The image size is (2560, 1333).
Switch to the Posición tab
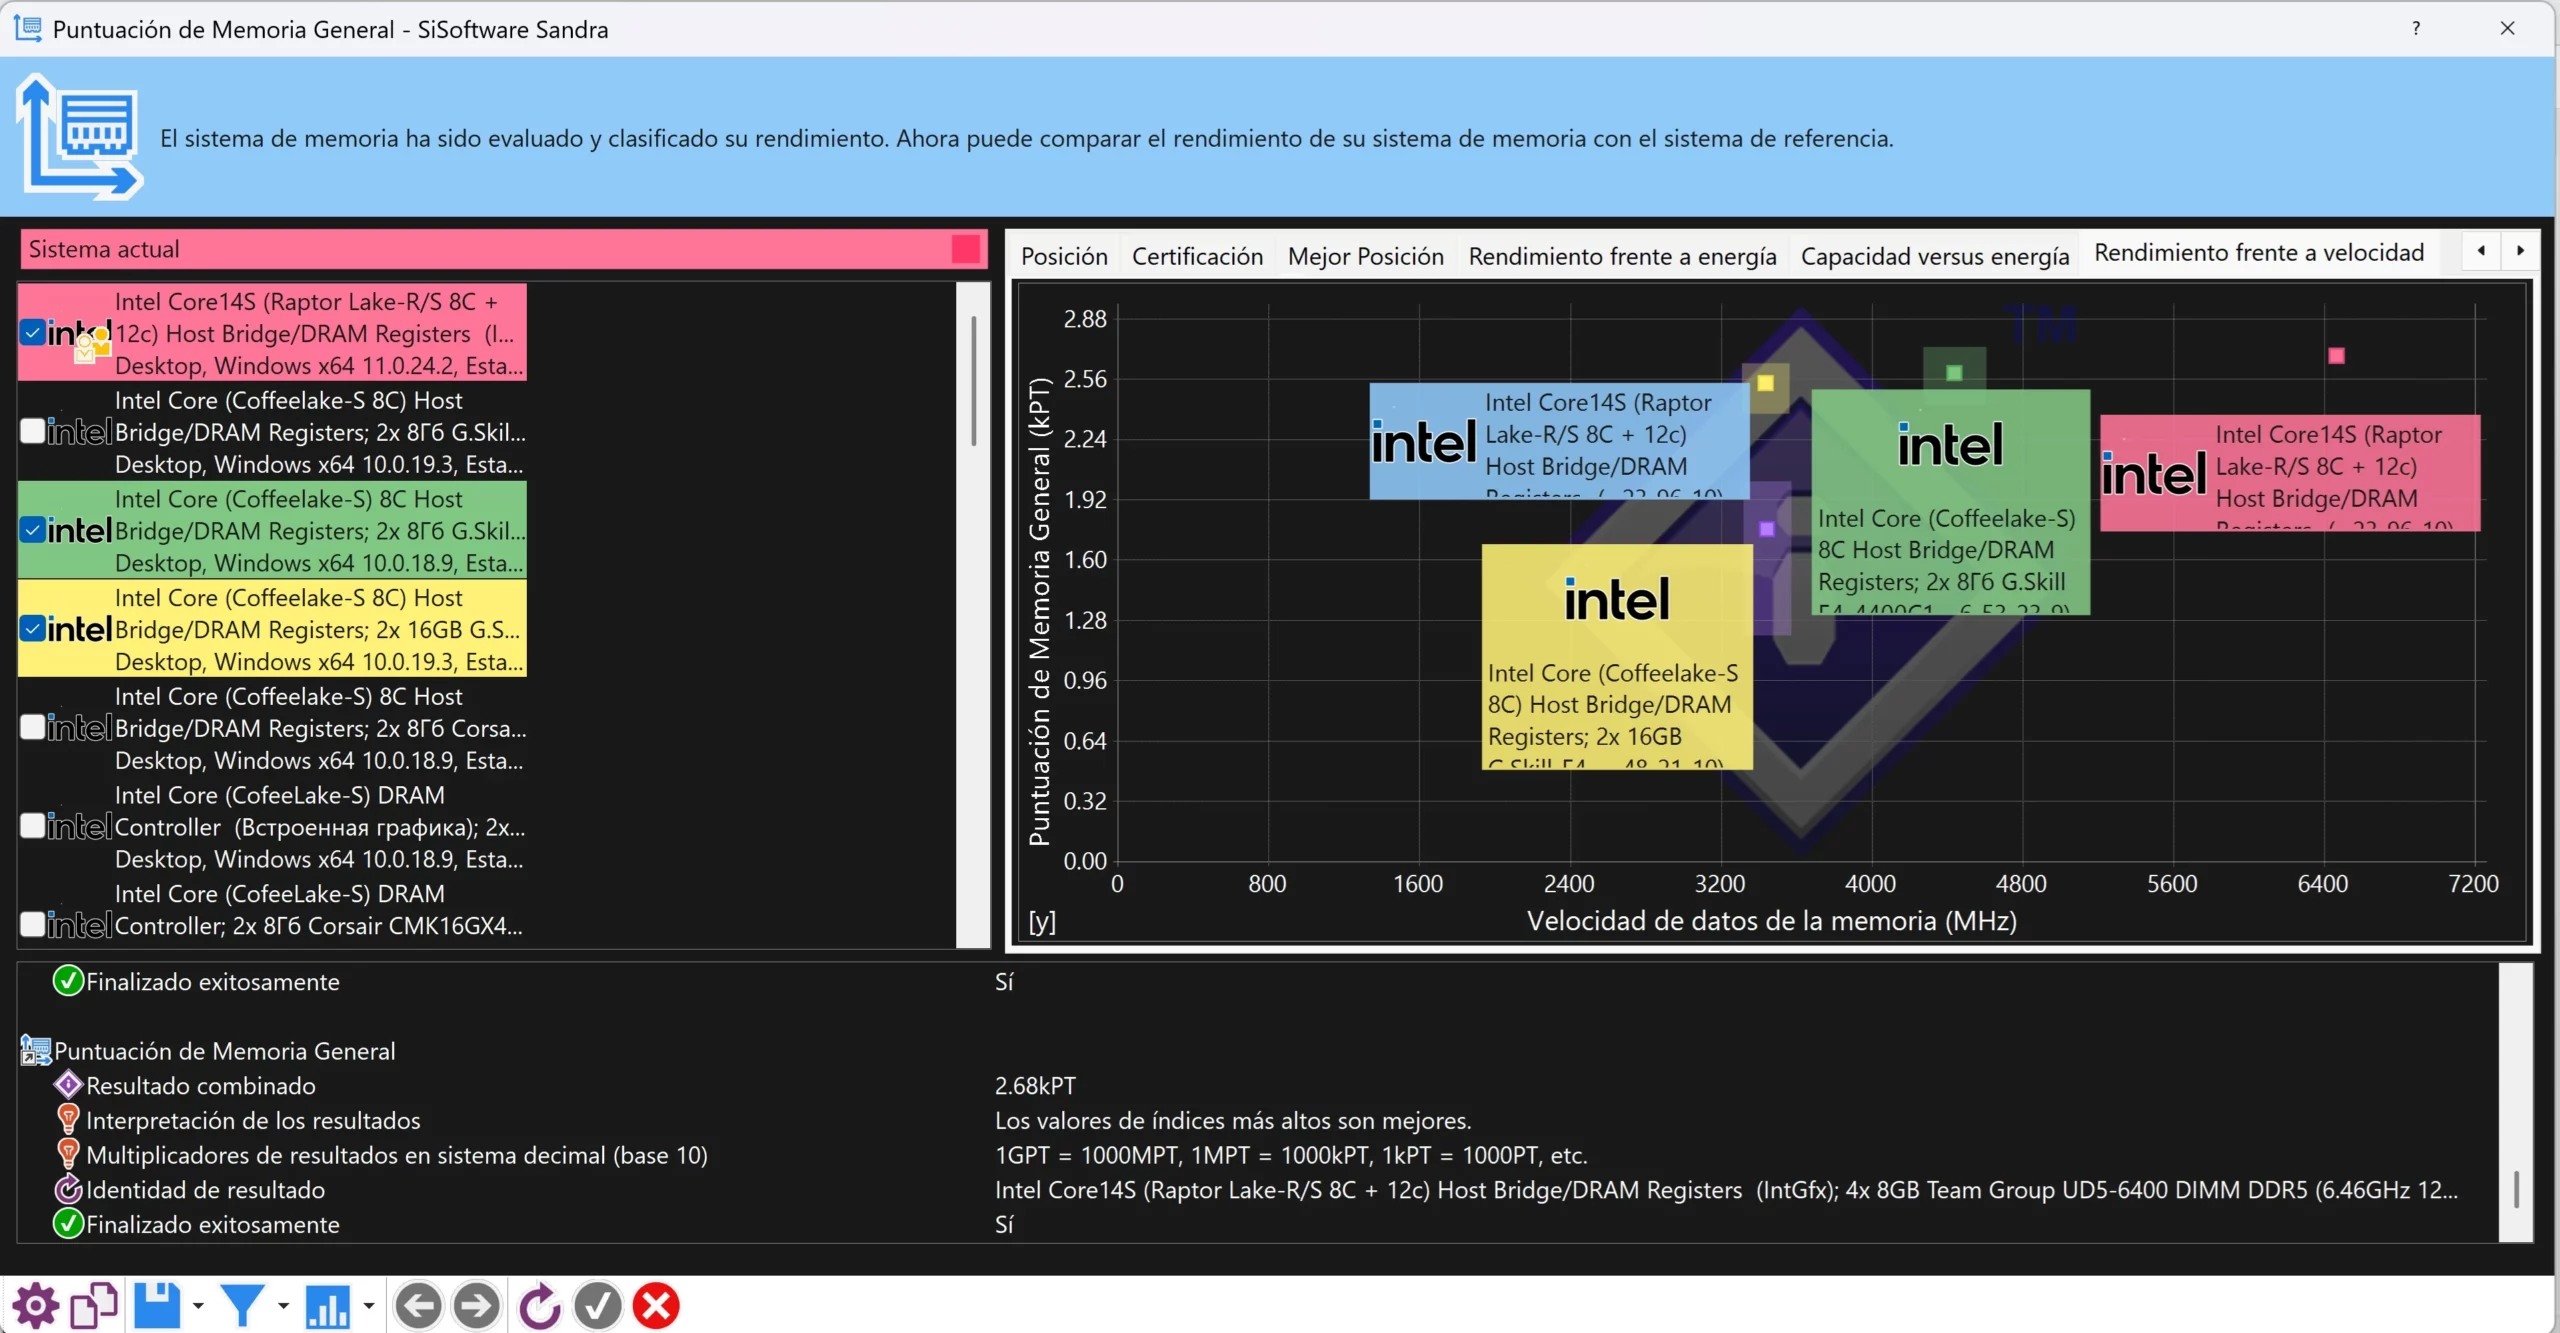coord(1064,256)
